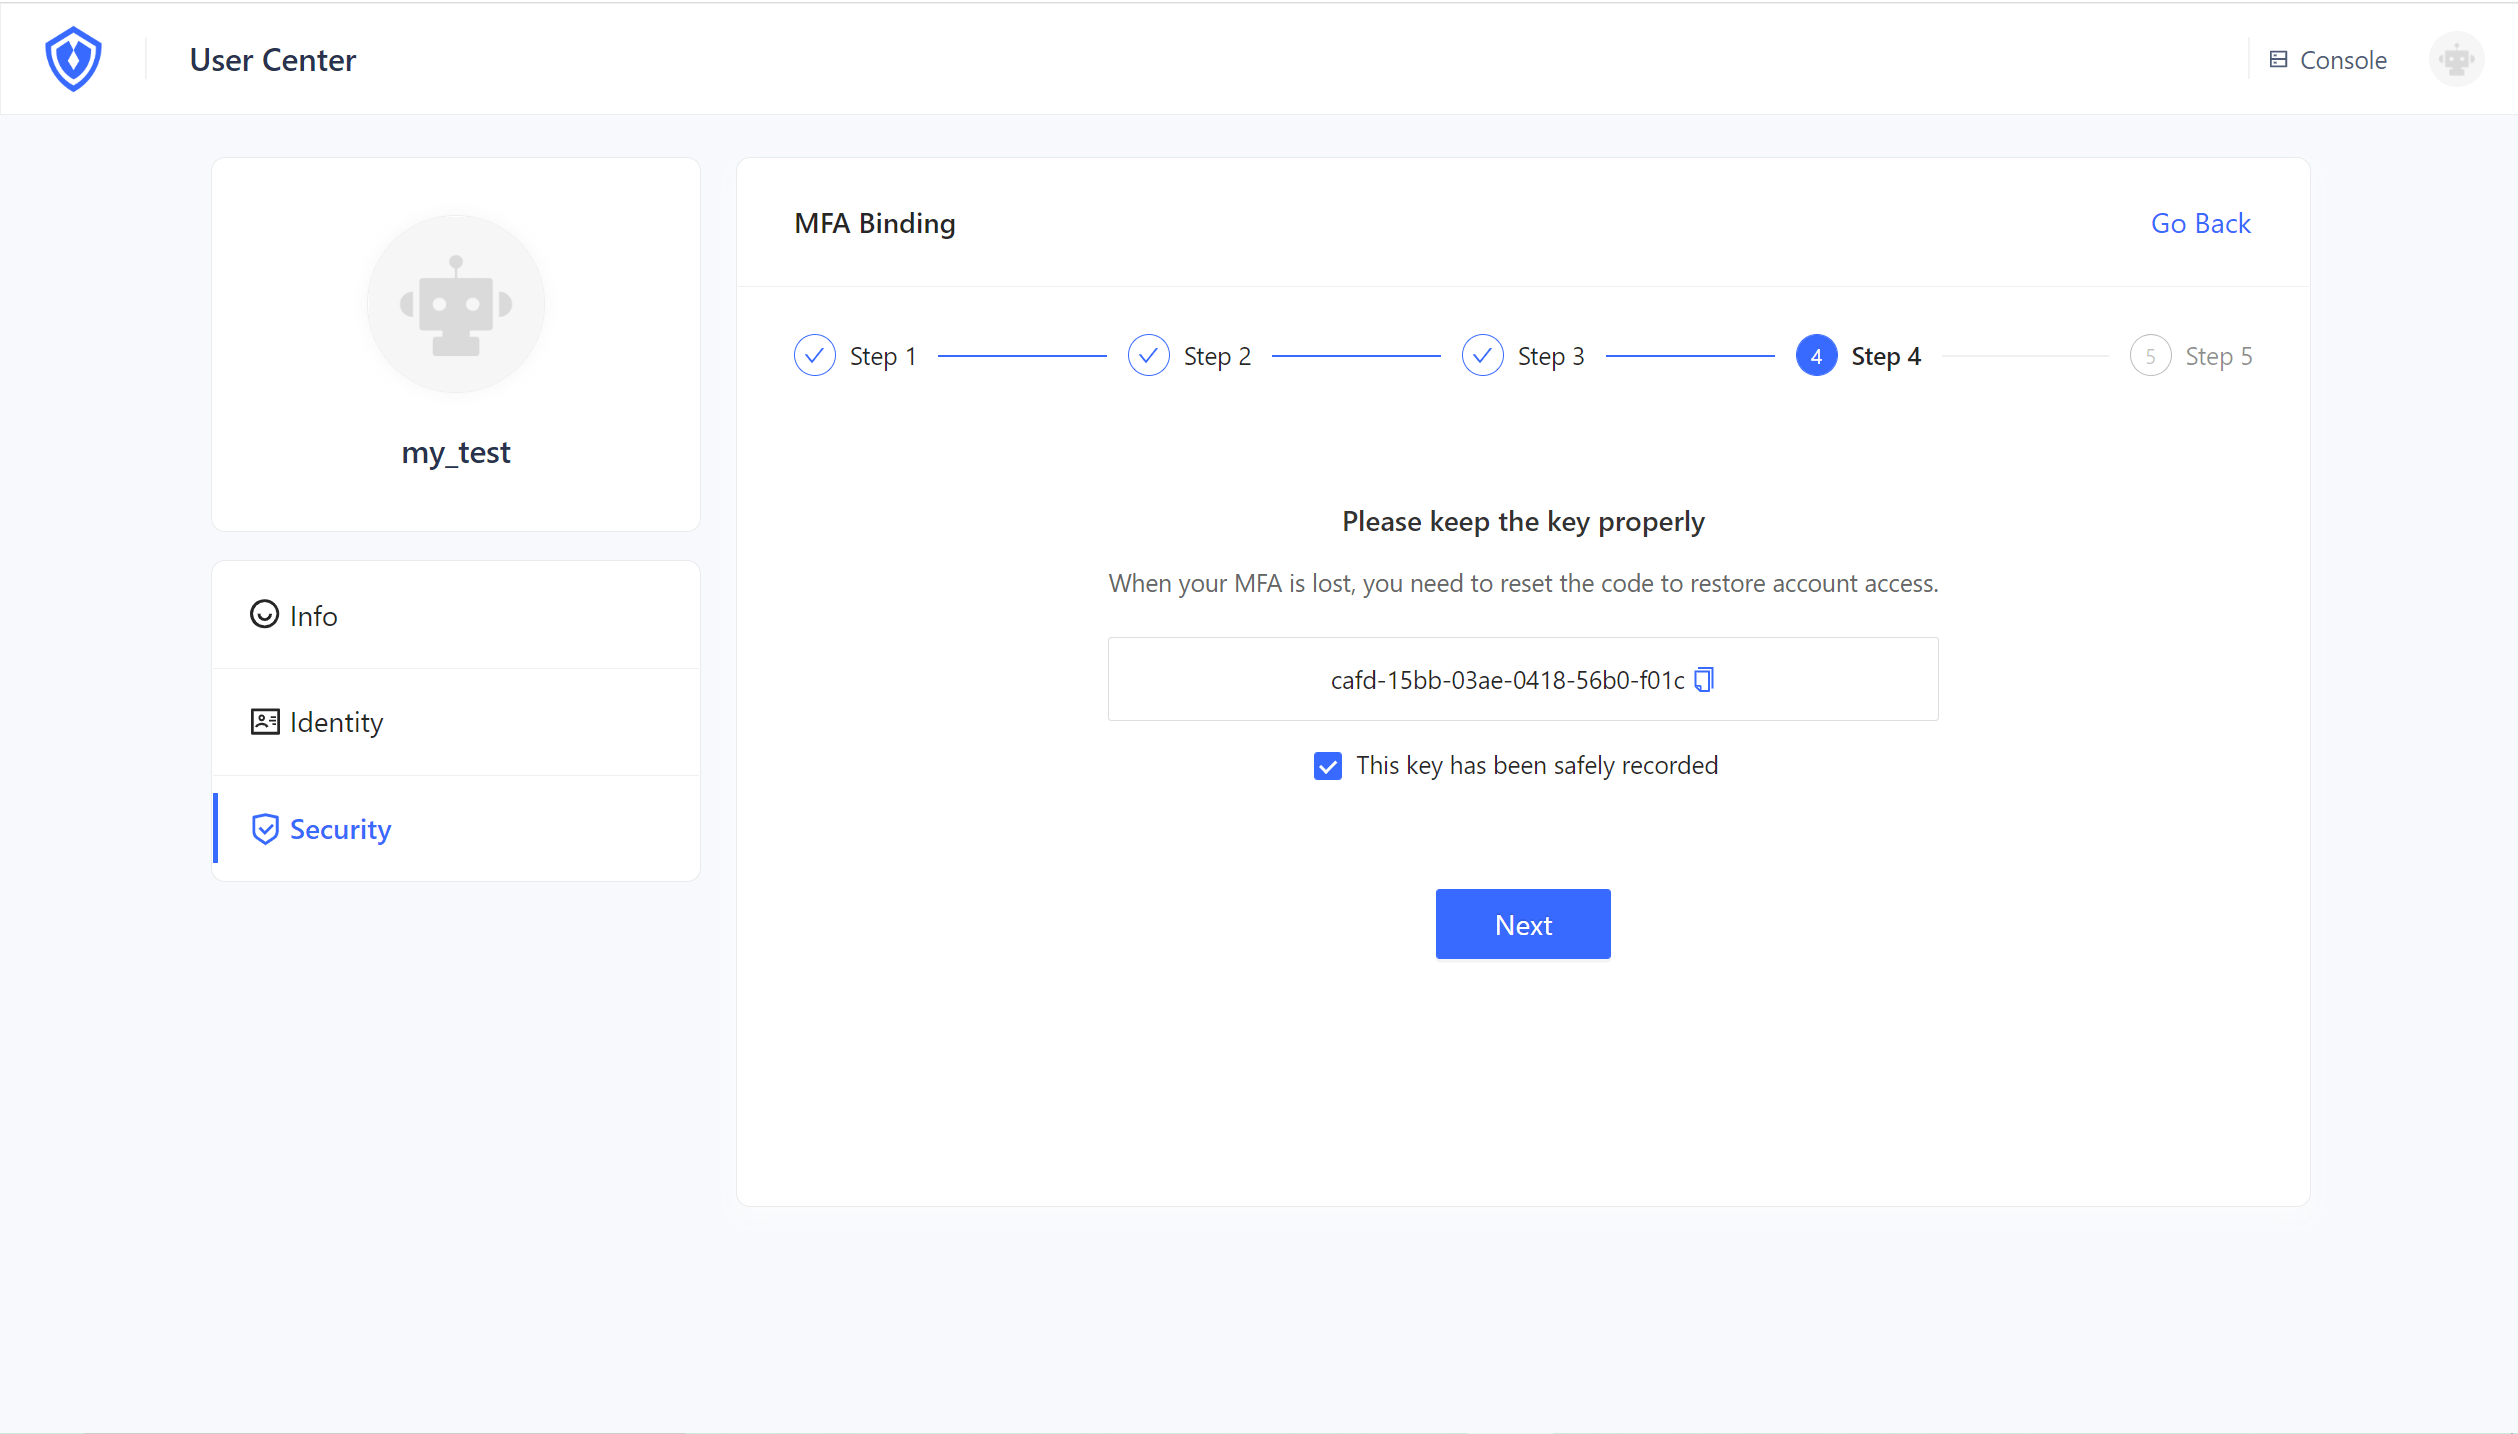Click the Go Back link
The height and width of the screenshot is (1434, 2518).
click(x=2200, y=223)
